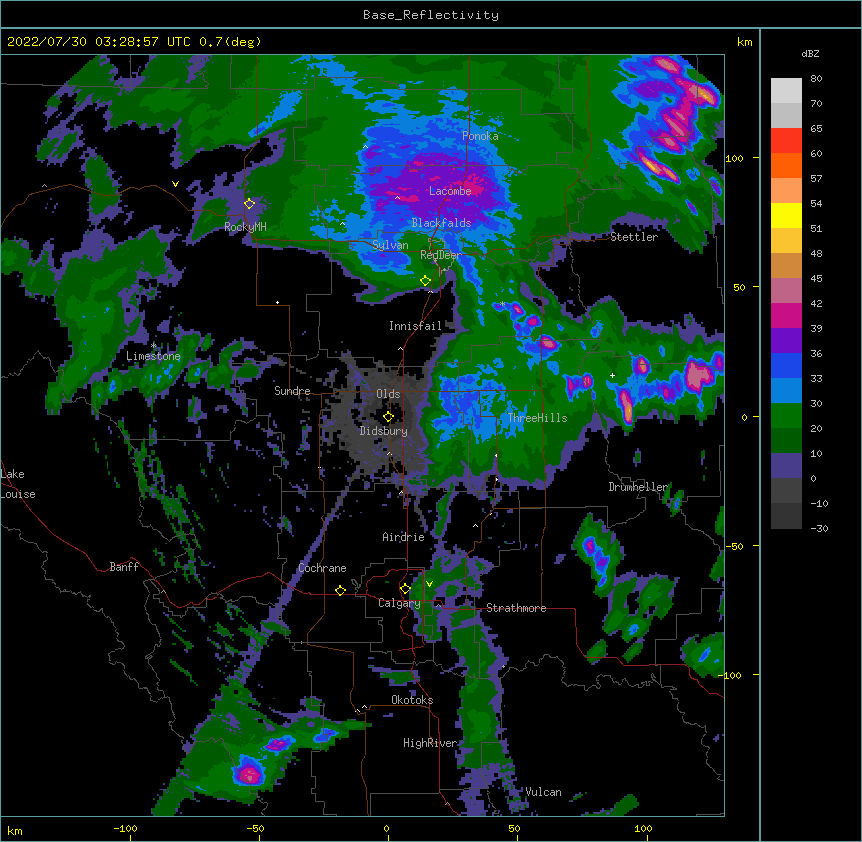862x842 pixels.
Task: Click the yellow radar site marker between Olds and Didsbury
Action: click(388, 417)
